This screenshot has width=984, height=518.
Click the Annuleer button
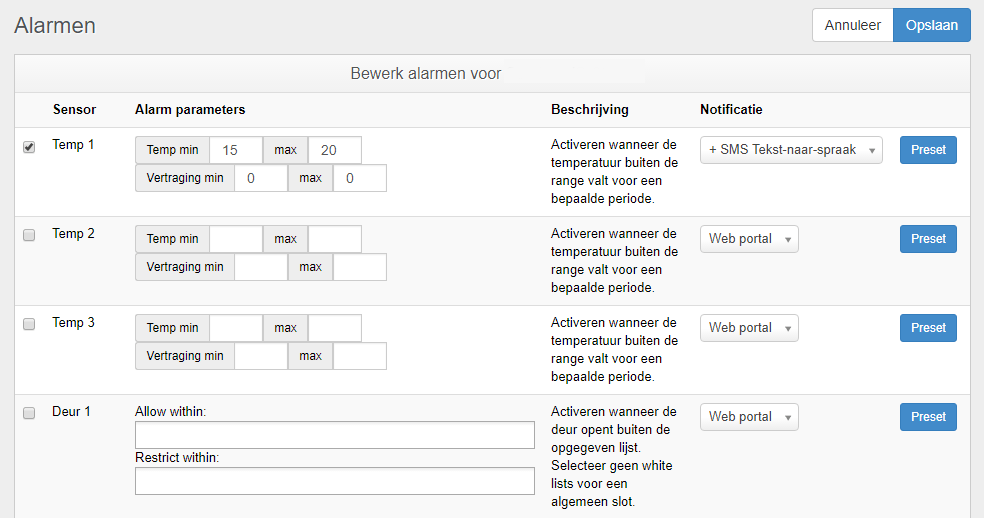(x=852, y=25)
